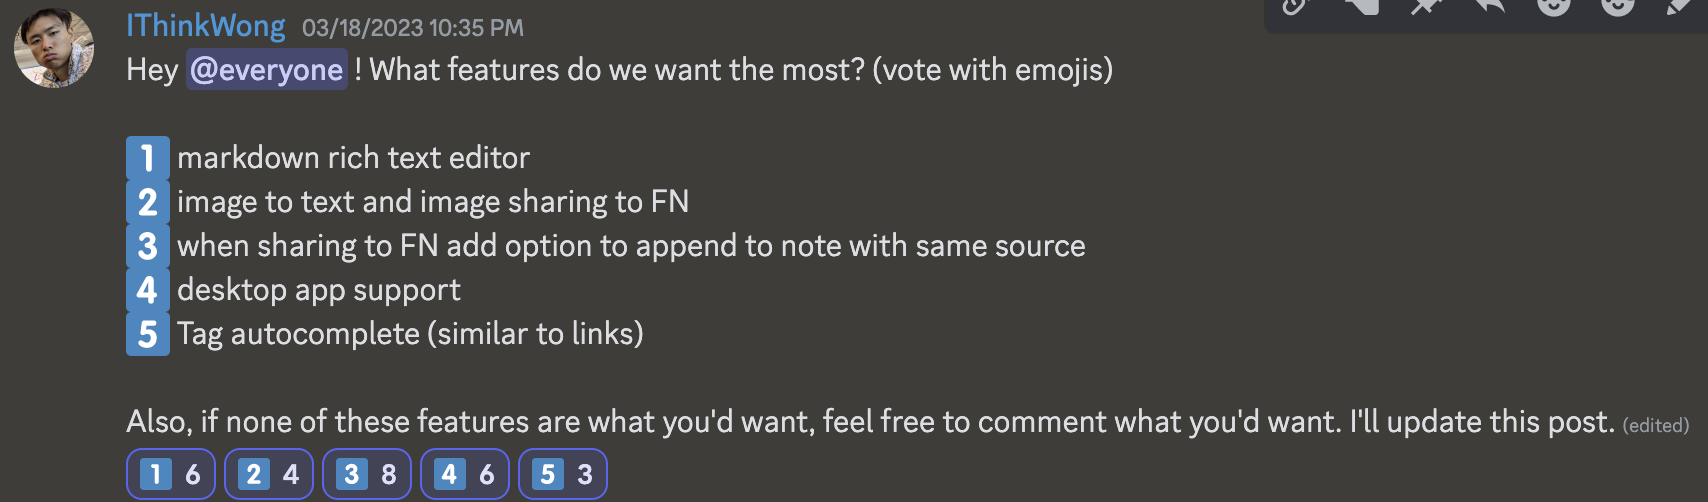
Task: Vote using the number 4 reaction pill
Action: click(465, 474)
